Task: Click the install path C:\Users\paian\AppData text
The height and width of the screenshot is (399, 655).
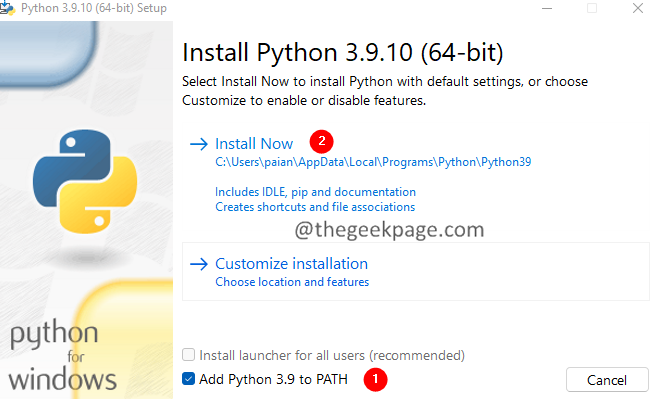Action: (x=373, y=162)
